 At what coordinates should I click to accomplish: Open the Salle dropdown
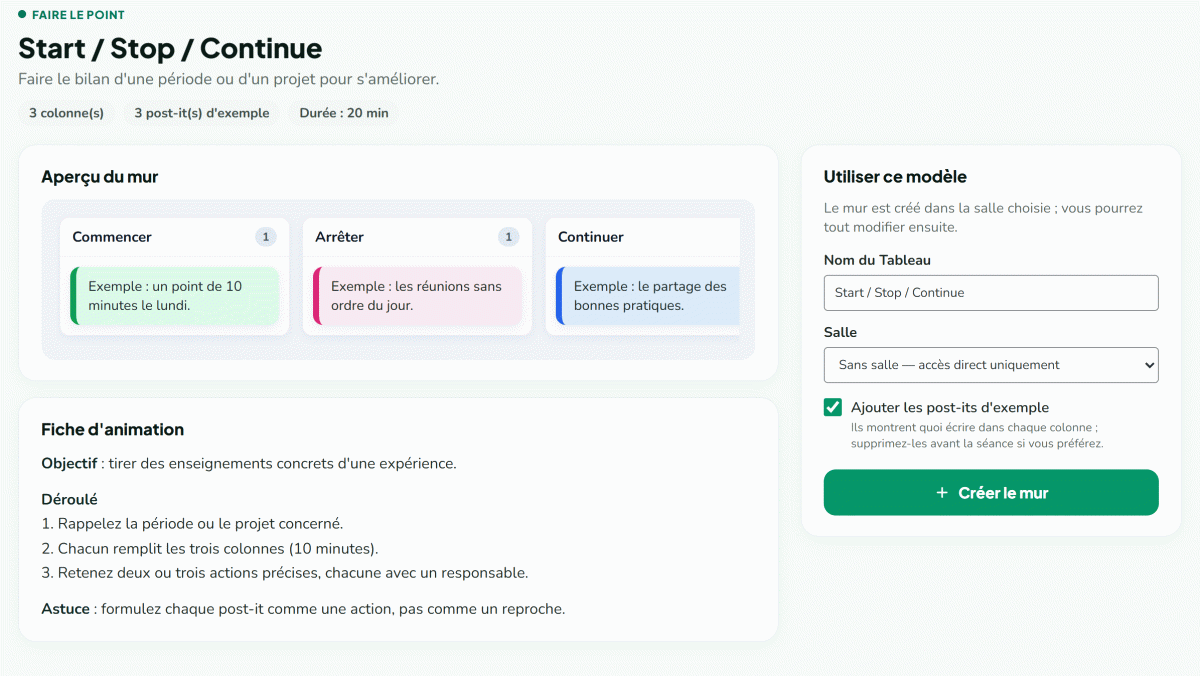click(x=991, y=365)
